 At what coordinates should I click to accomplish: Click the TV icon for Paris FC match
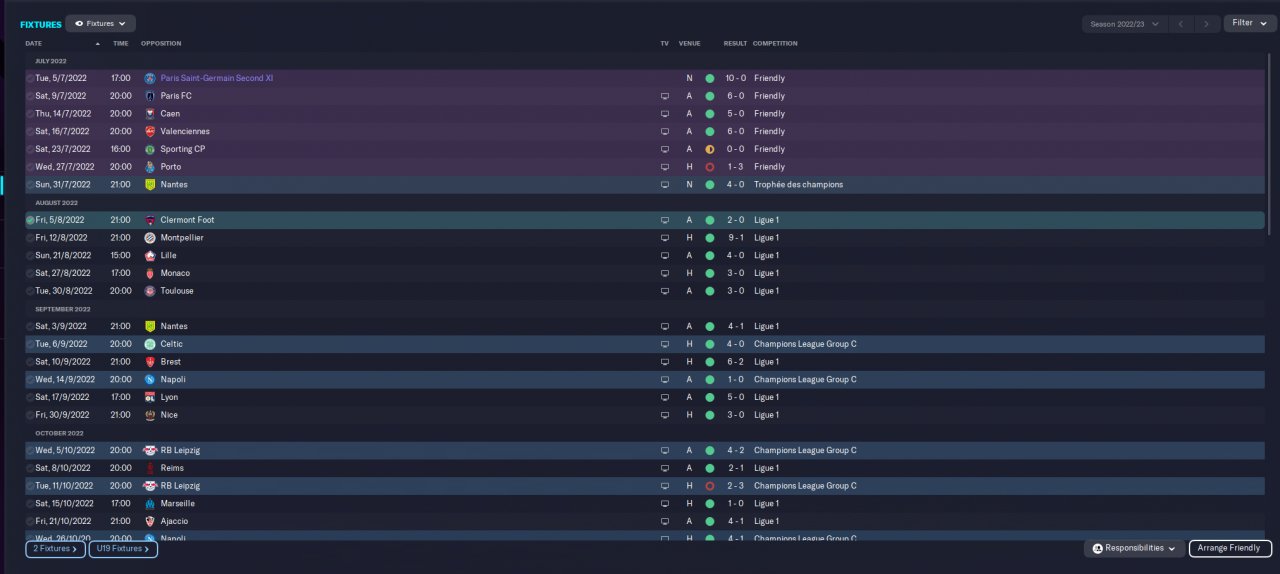[664, 96]
